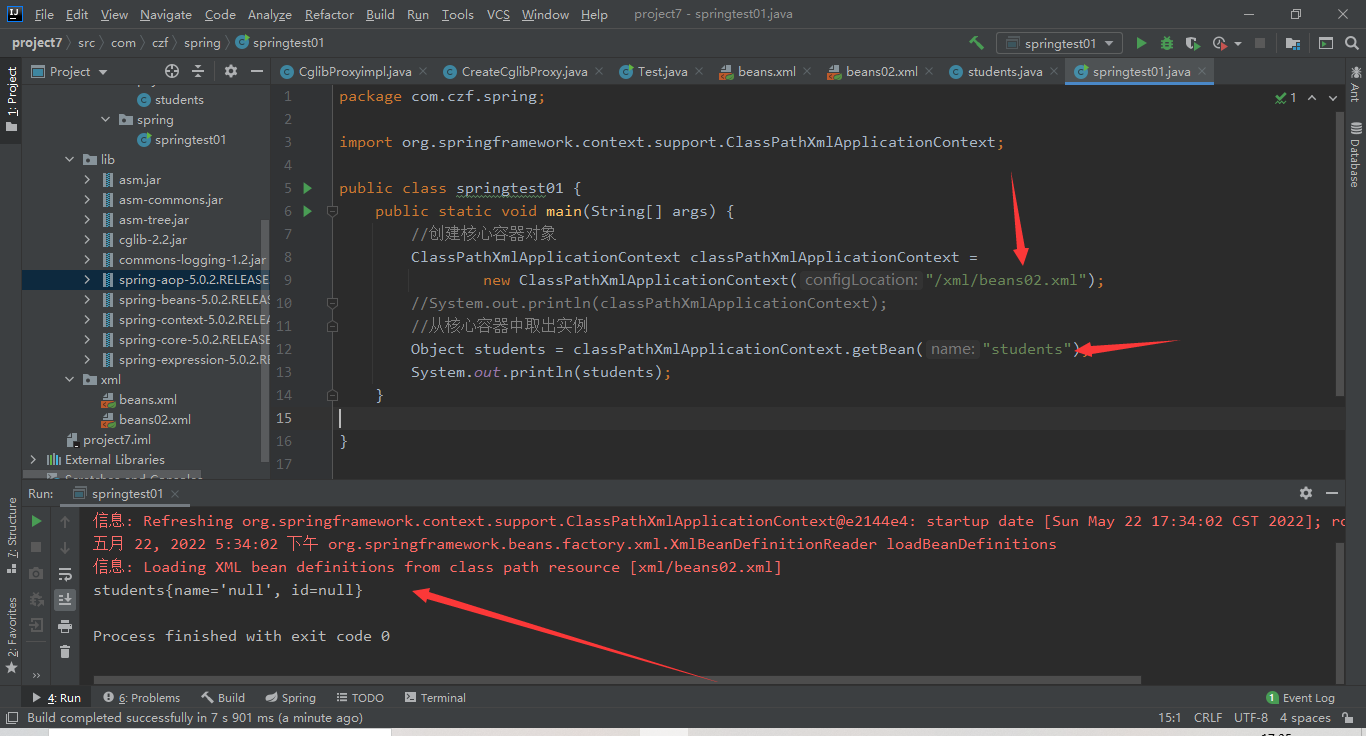Go to next highlighted problem arrow
The width and height of the screenshot is (1366, 736).
(x=1334, y=98)
